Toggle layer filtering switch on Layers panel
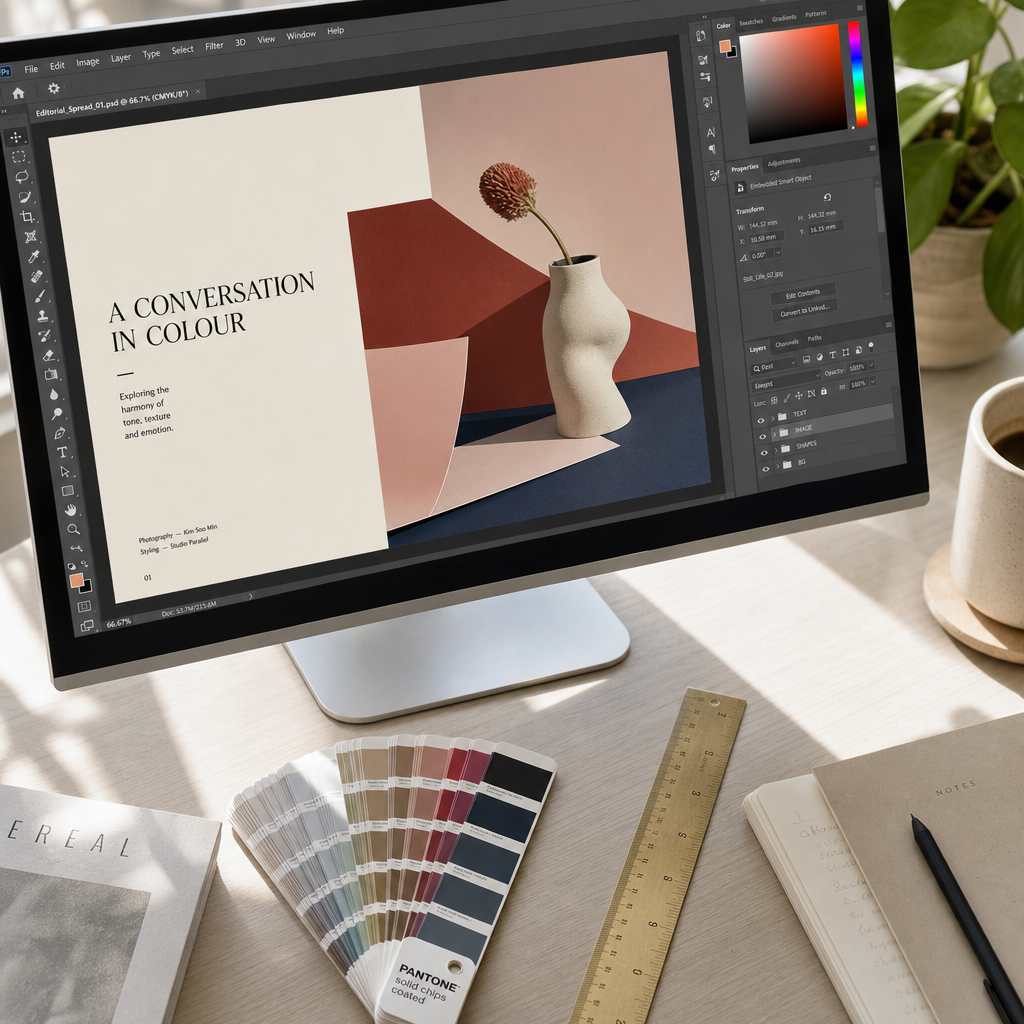This screenshot has height=1024, width=1024. [871, 347]
